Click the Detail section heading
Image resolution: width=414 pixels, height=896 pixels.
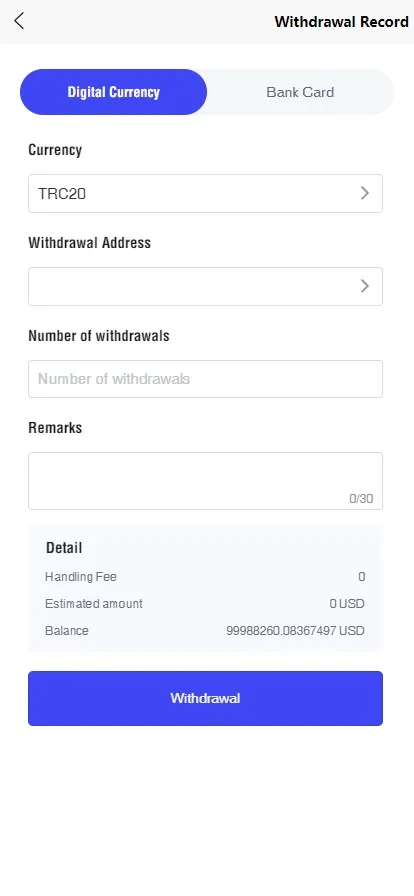64,548
